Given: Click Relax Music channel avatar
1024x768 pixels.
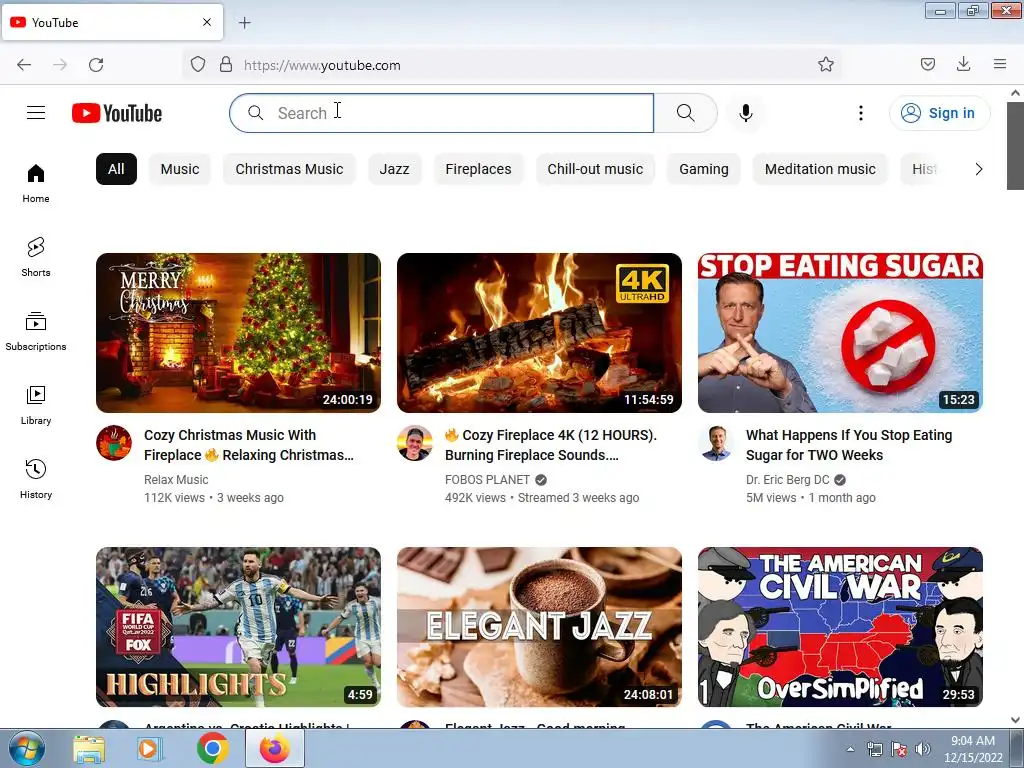Looking at the screenshot, I should coord(114,443).
